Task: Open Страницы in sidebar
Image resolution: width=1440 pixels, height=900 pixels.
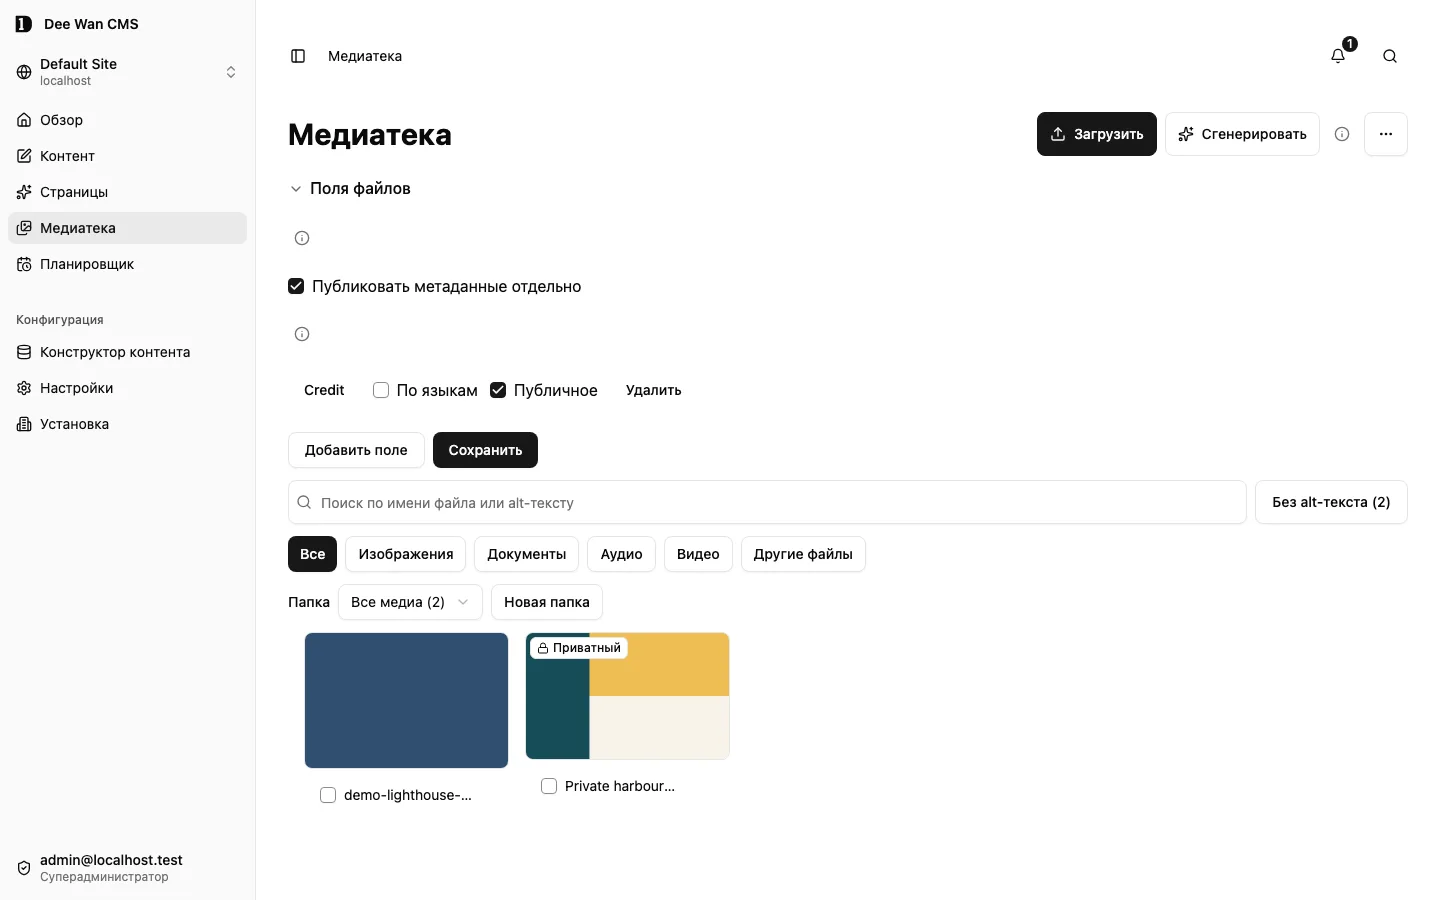Action: coord(127,192)
